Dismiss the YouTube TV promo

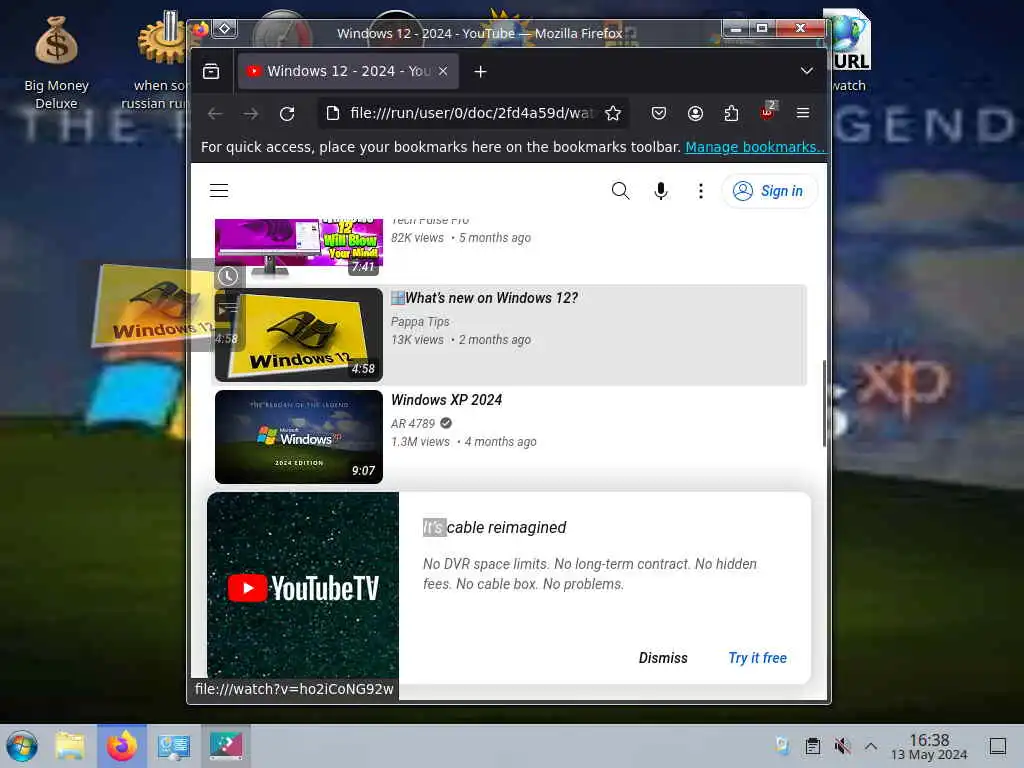point(663,658)
